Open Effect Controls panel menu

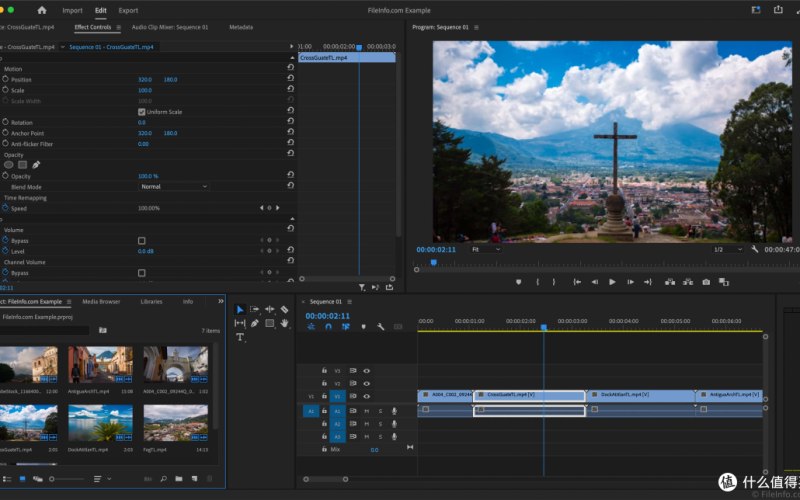tap(118, 28)
